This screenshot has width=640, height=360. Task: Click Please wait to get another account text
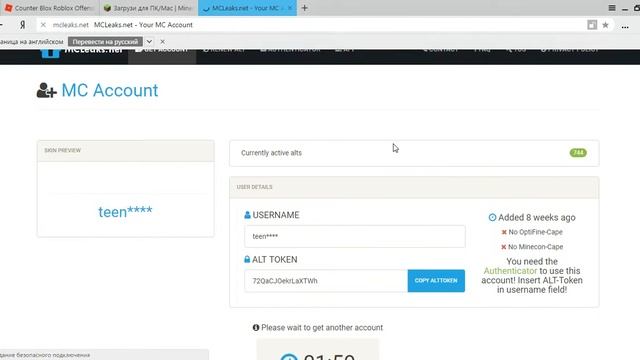[x=322, y=327]
